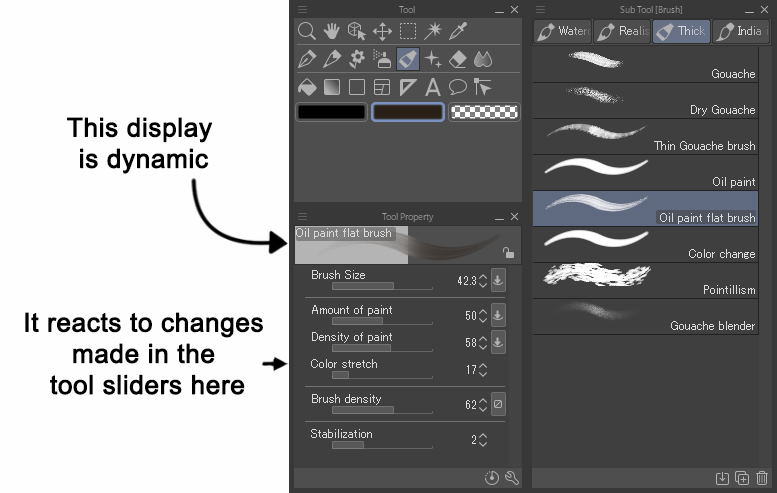Image resolution: width=777 pixels, height=493 pixels.
Task: Select the Balloon speech bubble tool
Action: click(x=458, y=87)
